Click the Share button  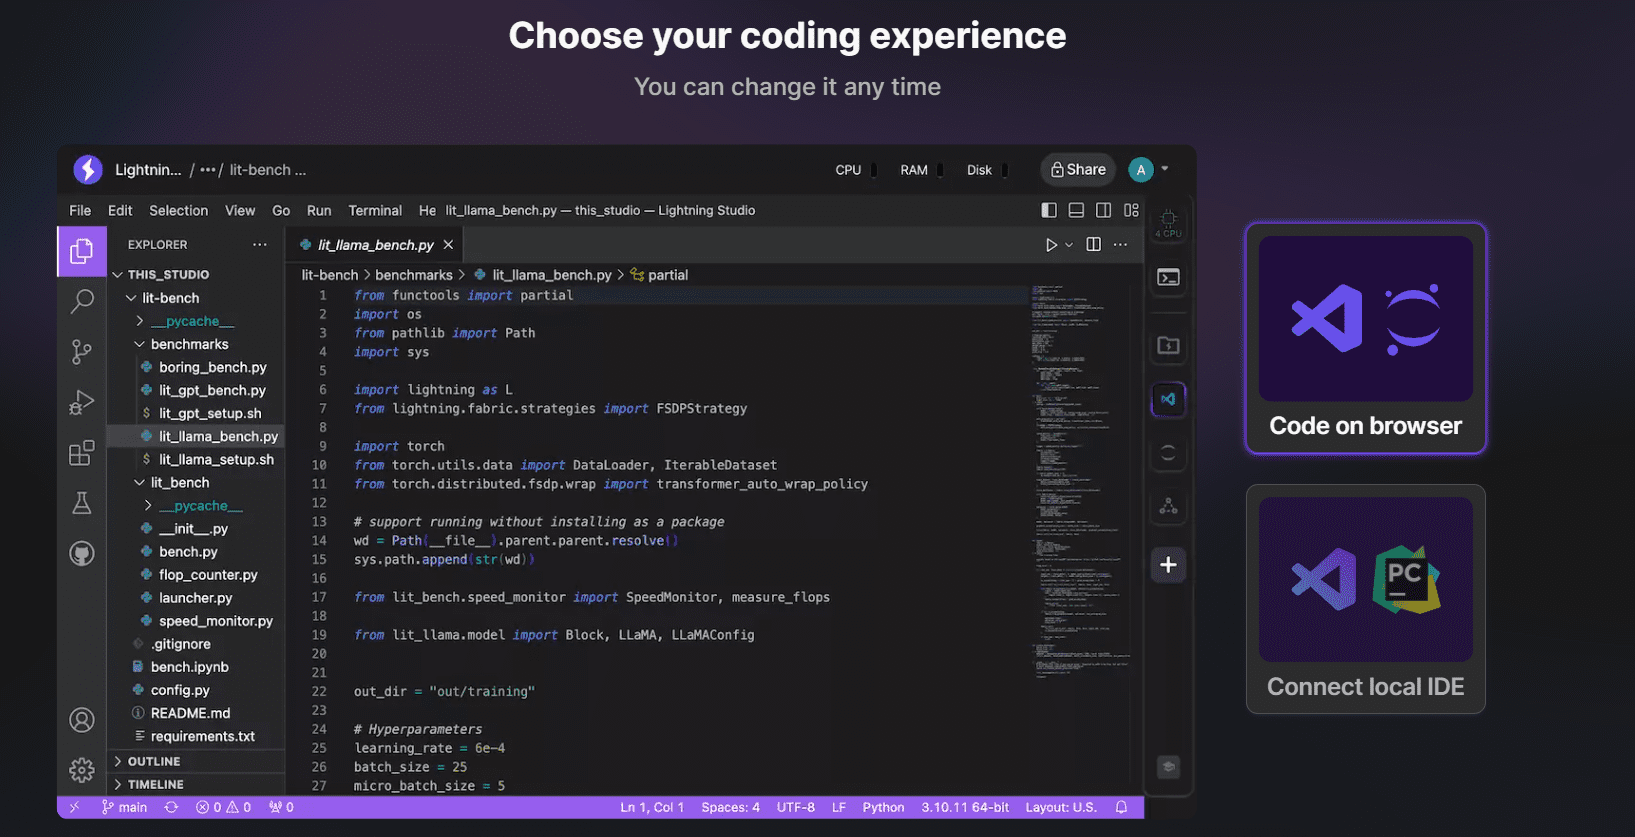pos(1078,170)
